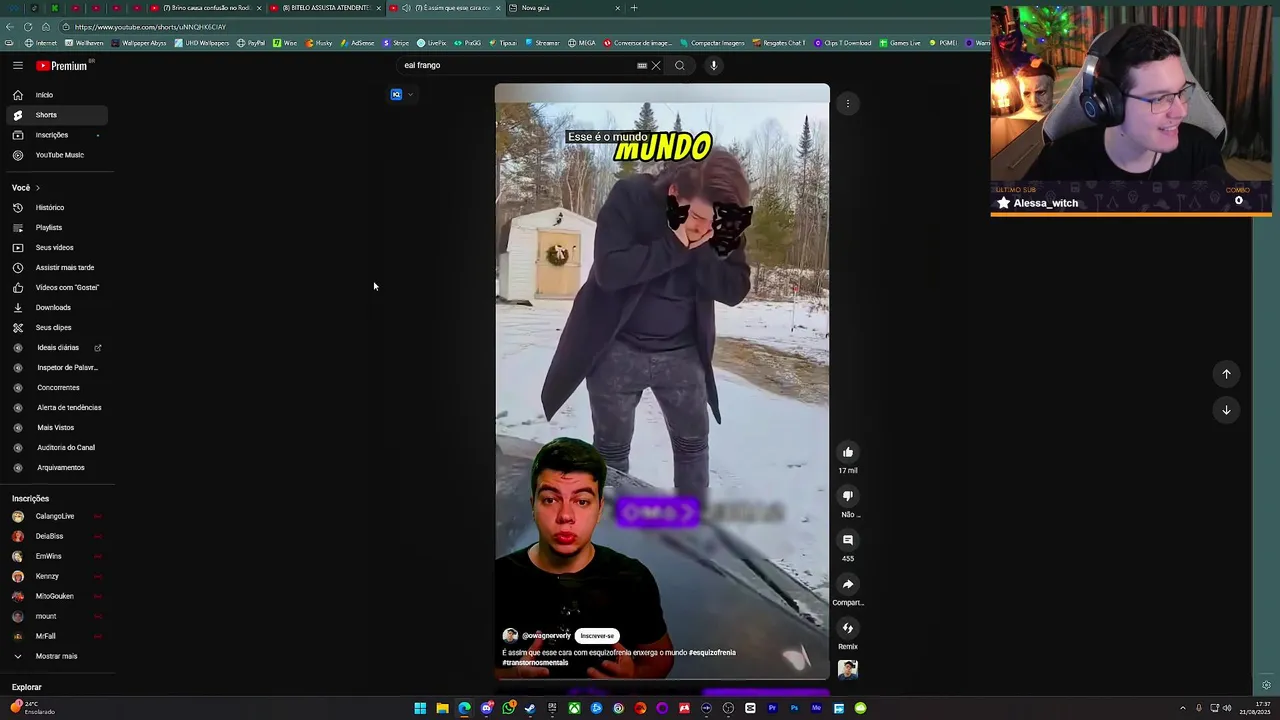
Task: Expand the Você section
Action: [26, 188]
